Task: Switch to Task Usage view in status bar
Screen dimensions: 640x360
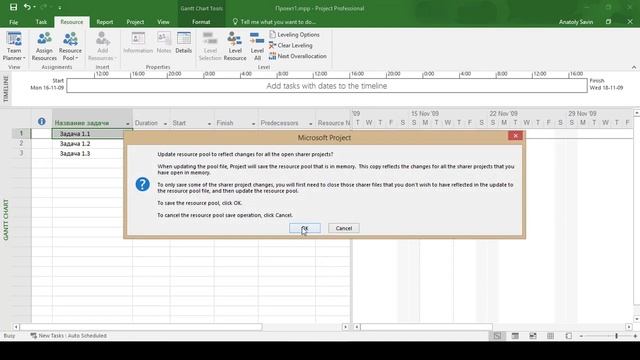Action: pos(515,336)
